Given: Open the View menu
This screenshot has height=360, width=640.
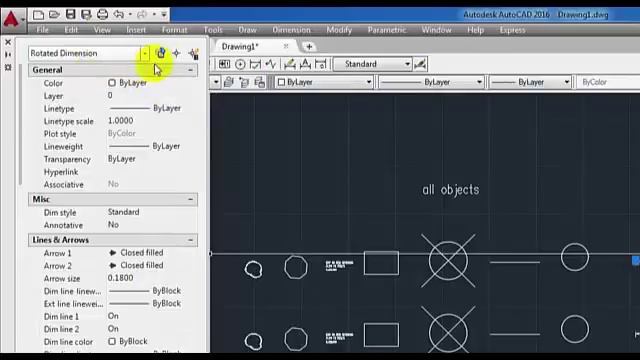Looking at the screenshot, I should [x=102, y=30].
